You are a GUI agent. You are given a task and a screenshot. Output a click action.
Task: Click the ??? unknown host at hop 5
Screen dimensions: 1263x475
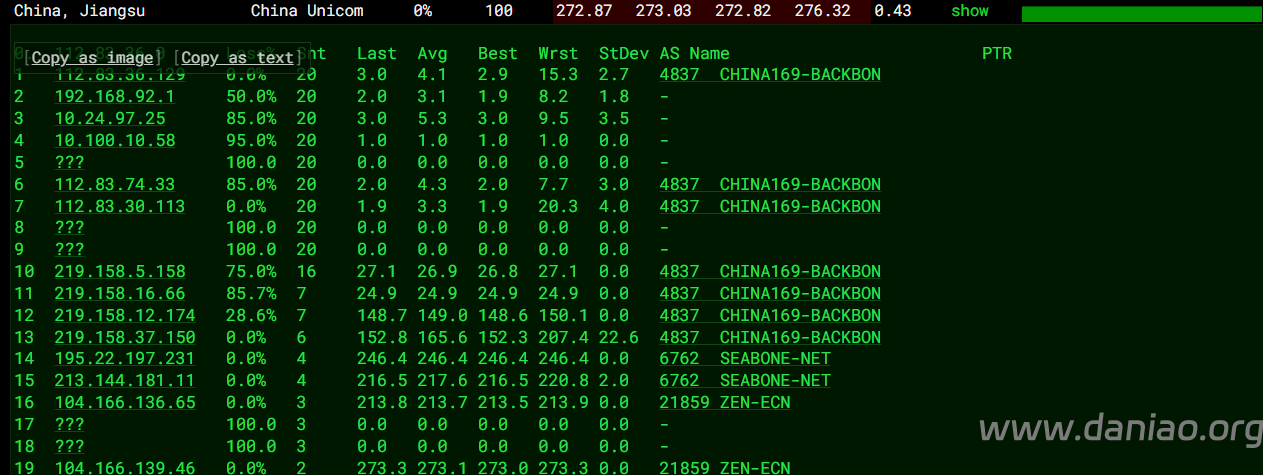69,163
